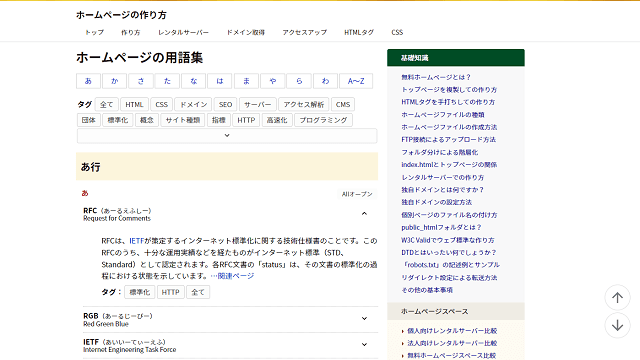Open 「robots.txt」の記述例とサンプル link
The width and height of the screenshot is (640, 360).
coord(451,265)
